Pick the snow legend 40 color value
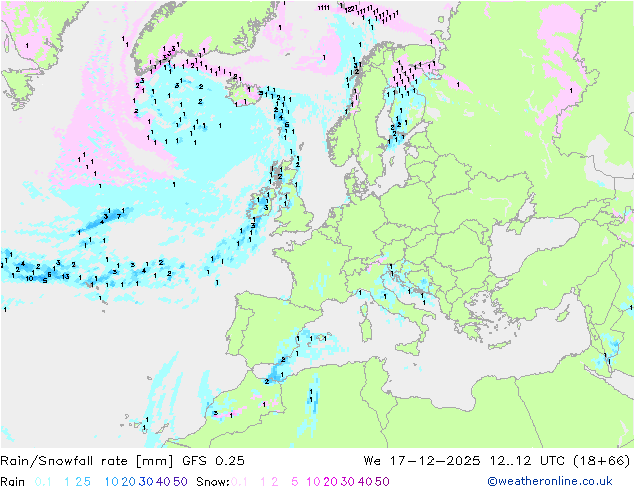 pos(365,482)
